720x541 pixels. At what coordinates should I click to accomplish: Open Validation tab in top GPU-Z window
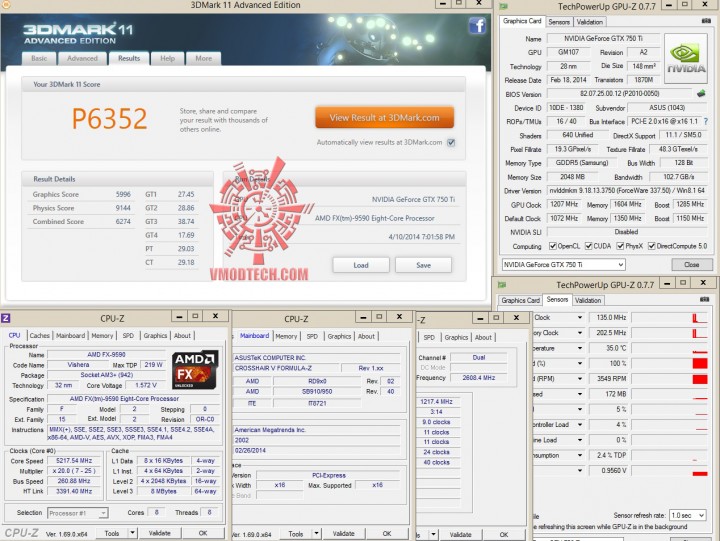tap(590, 22)
